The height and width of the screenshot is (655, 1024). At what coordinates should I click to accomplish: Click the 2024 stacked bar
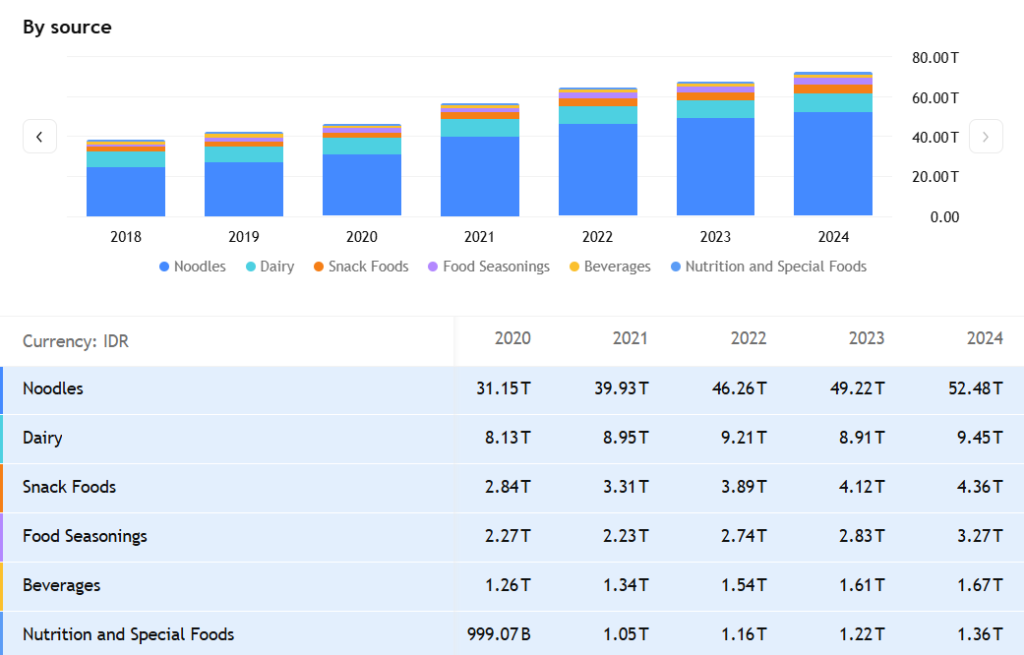[833, 150]
